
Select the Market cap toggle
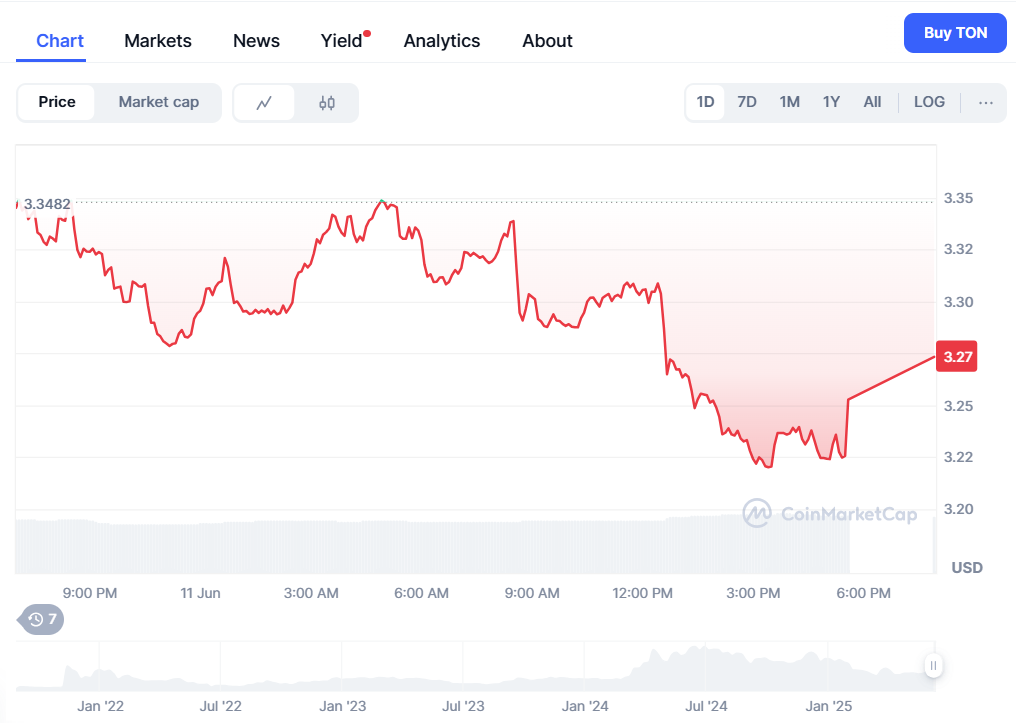pos(159,102)
